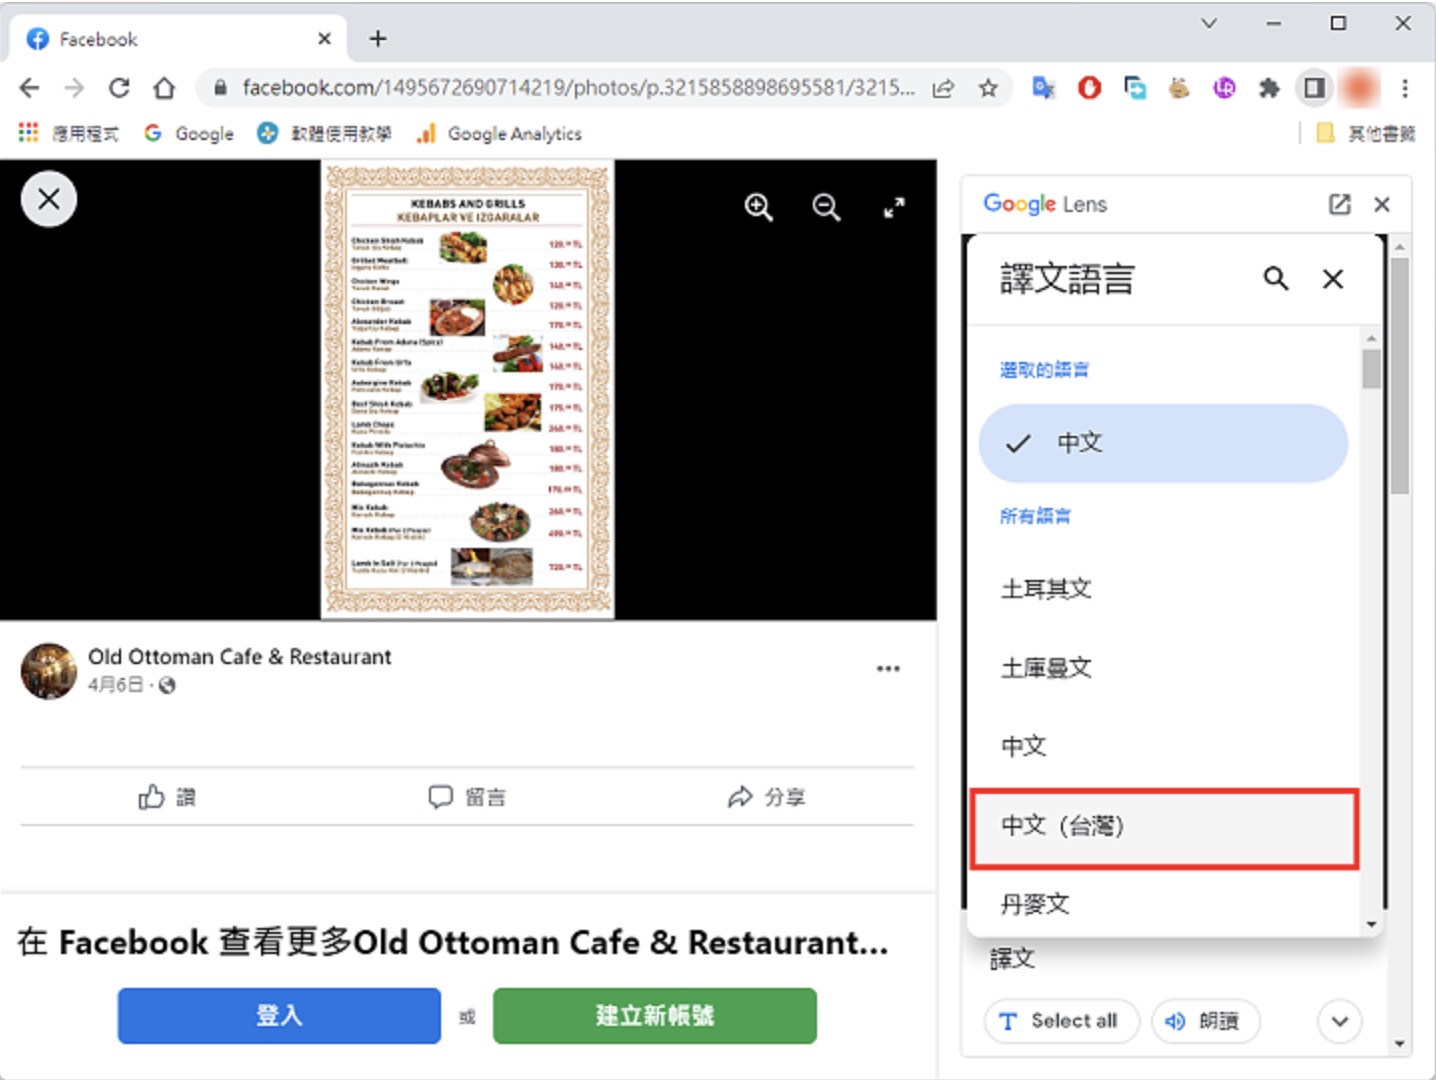Open tab search dropdown arrow

tap(1209, 23)
